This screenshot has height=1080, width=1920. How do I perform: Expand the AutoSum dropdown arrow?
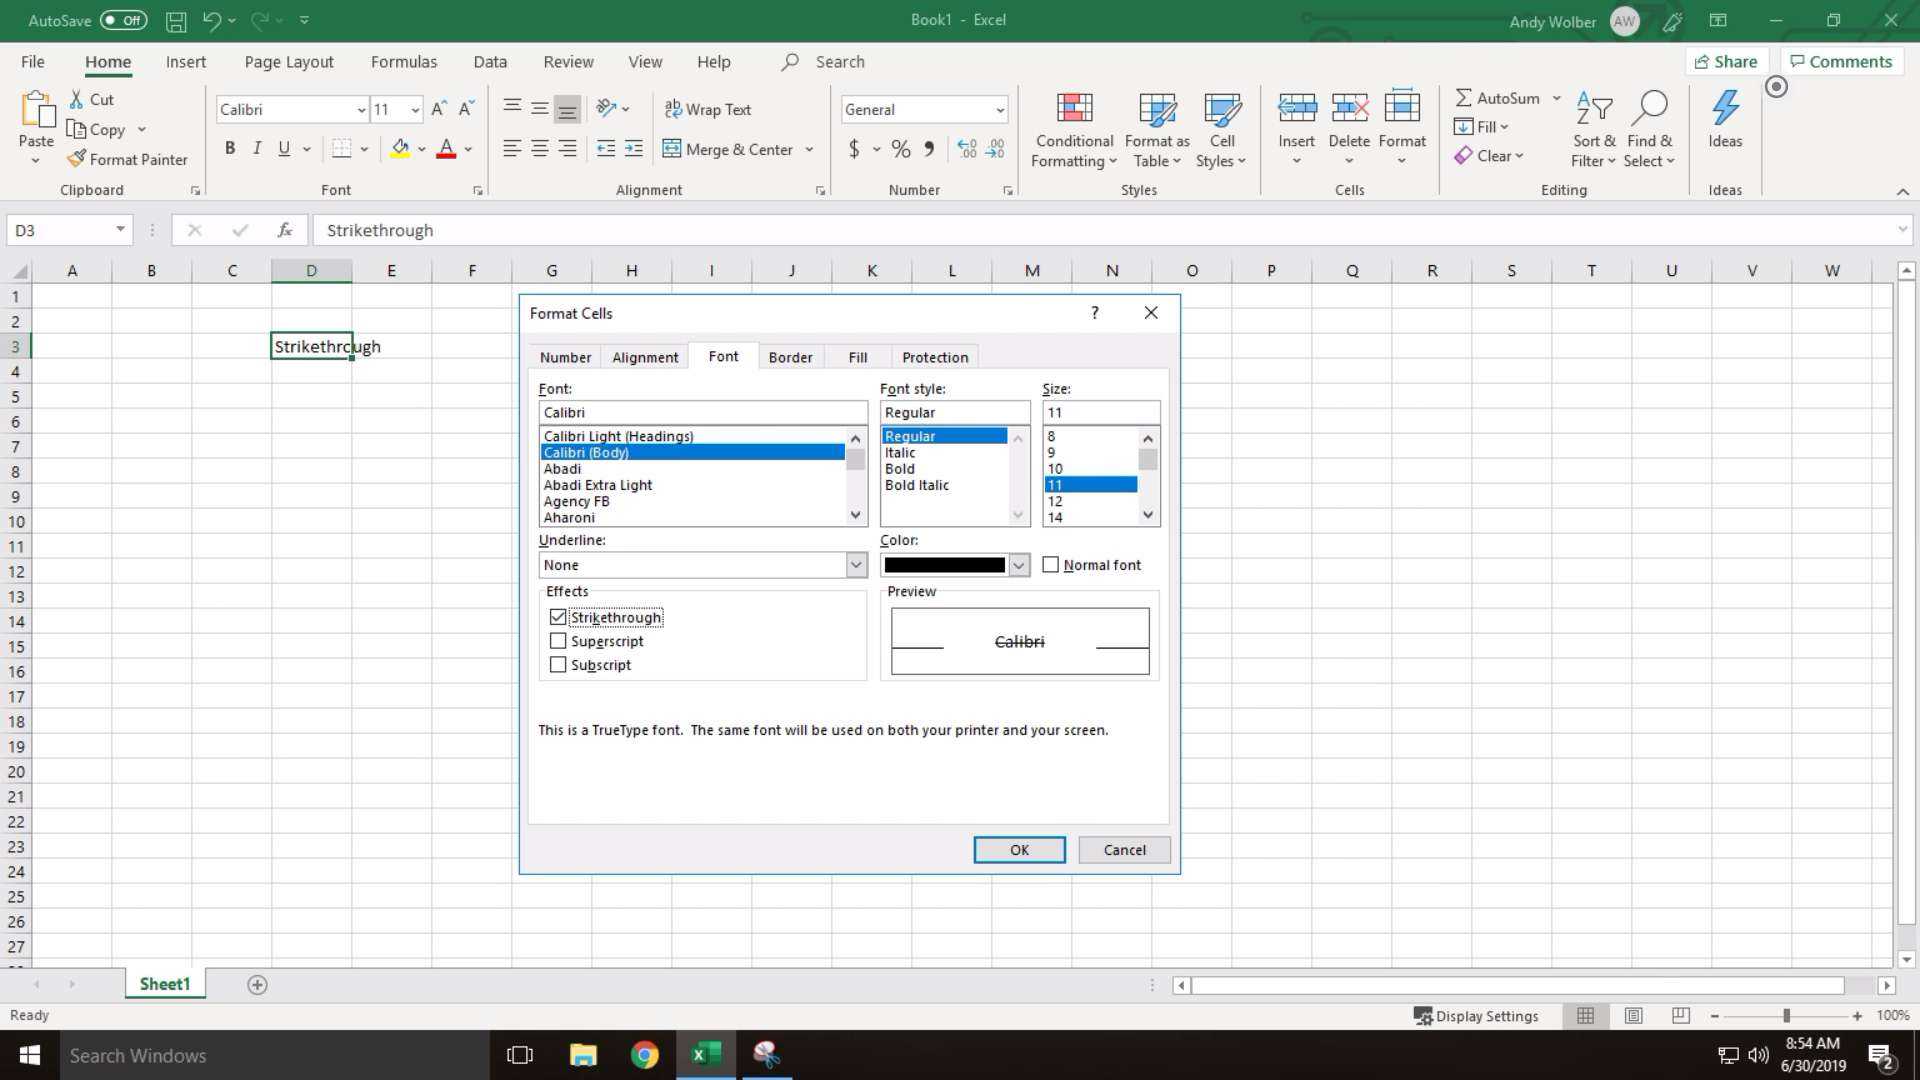[1556, 98]
